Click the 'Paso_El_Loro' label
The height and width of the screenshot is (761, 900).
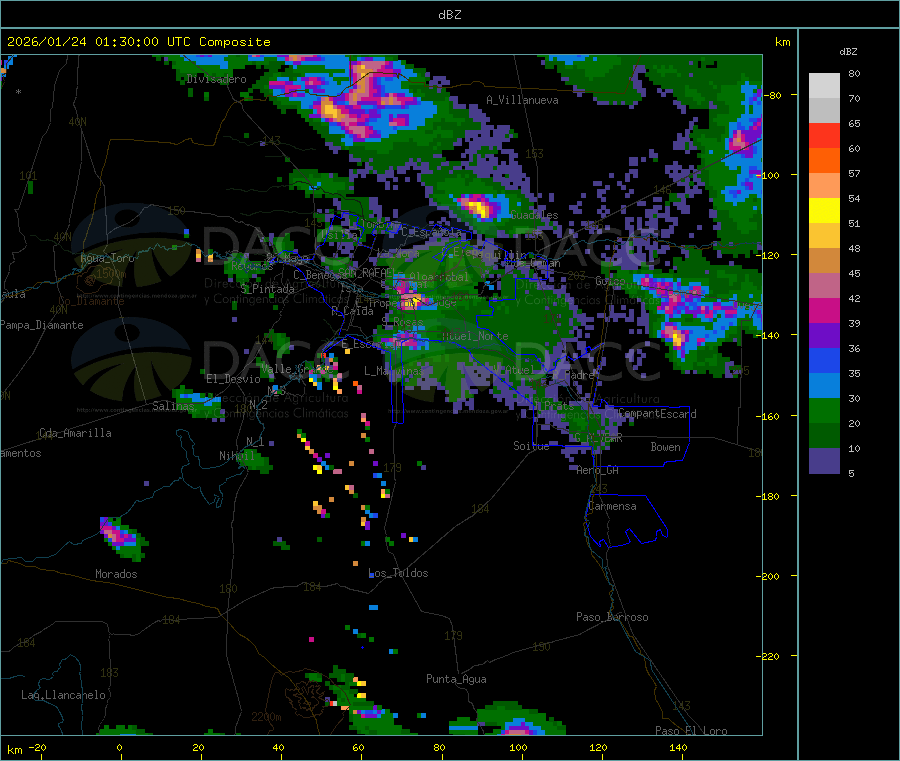tap(691, 731)
